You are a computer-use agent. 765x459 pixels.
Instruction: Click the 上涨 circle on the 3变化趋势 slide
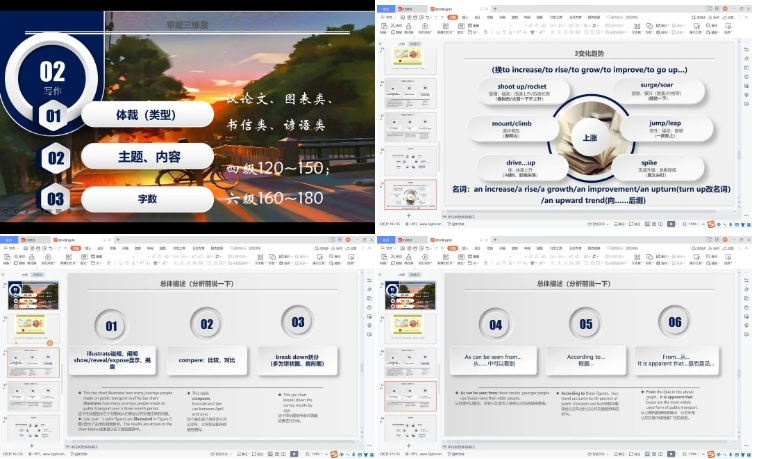590,138
